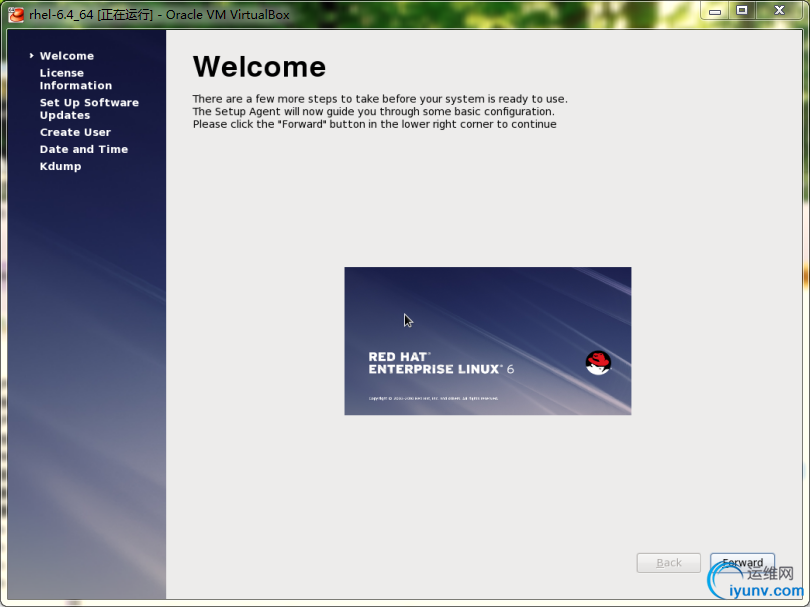Select Create User sidebar step
Viewport: 810px width, 607px height.
tap(75, 132)
